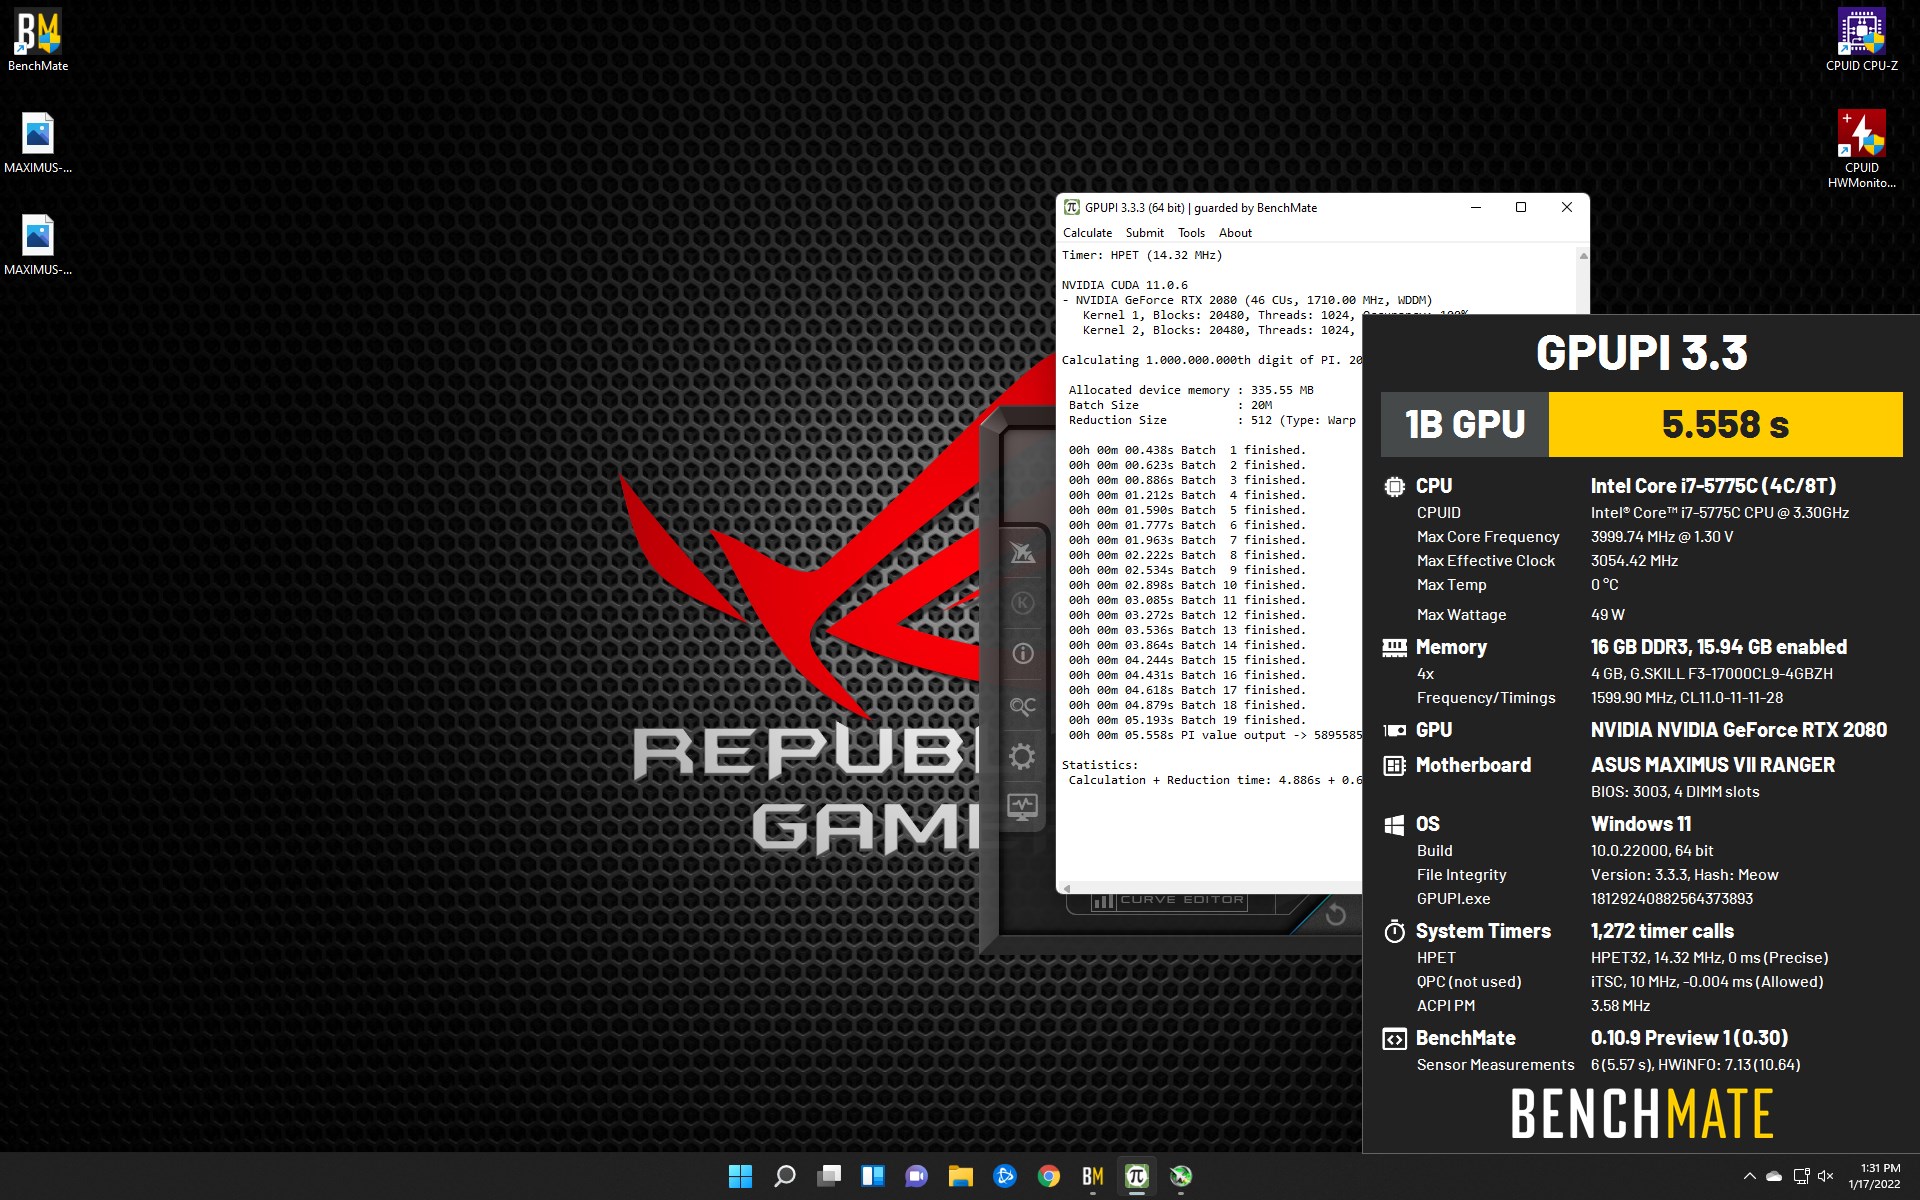Image resolution: width=1920 pixels, height=1200 pixels.
Task: Open the Chat (Teams) taskbar icon
Action: 917,1176
